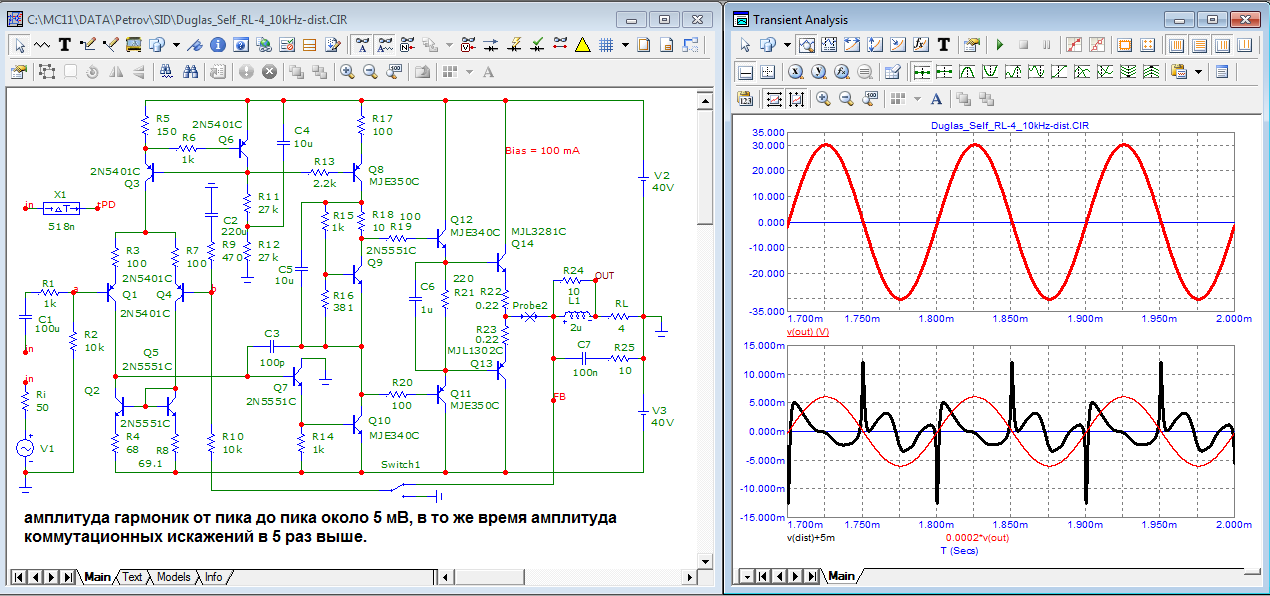
Task: Toggle the schematic grid display
Action: [606, 45]
